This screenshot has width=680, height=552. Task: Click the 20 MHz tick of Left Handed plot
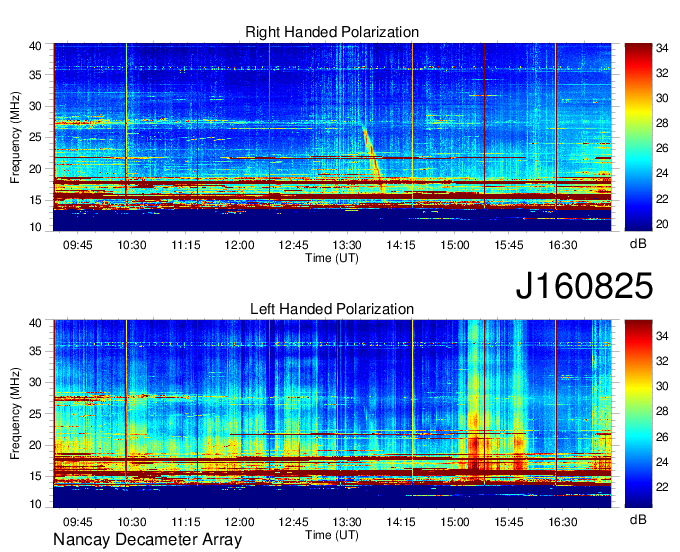click(x=35, y=445)
